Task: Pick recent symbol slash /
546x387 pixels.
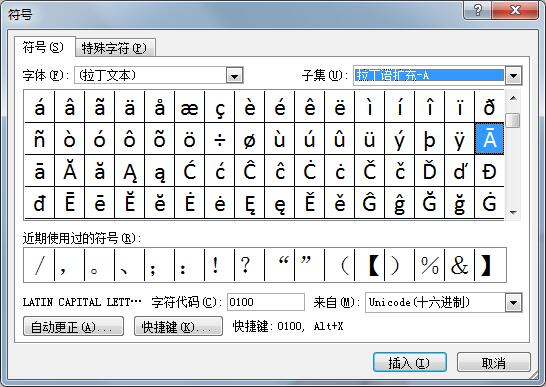Action: coord(39,265)
